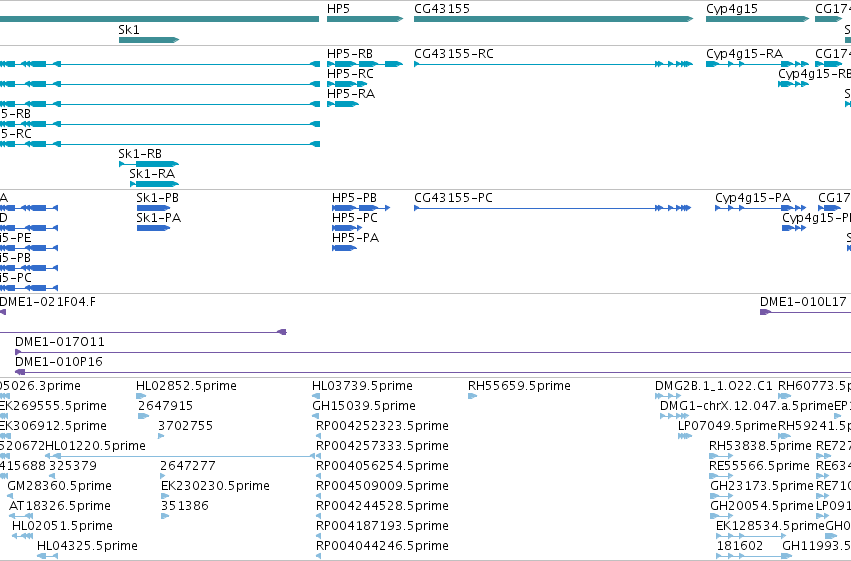The height and width of the screenshot is (561, 851).
Task: Click the LP07049.5prime EST feature
Action: click(685, 436)
